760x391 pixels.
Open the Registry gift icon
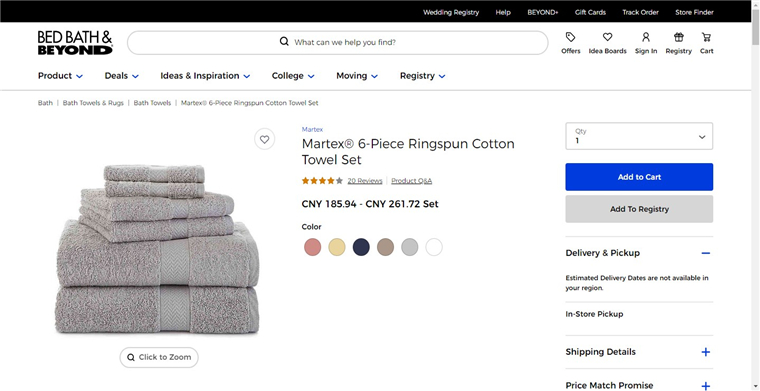click(x=679, y=37)
